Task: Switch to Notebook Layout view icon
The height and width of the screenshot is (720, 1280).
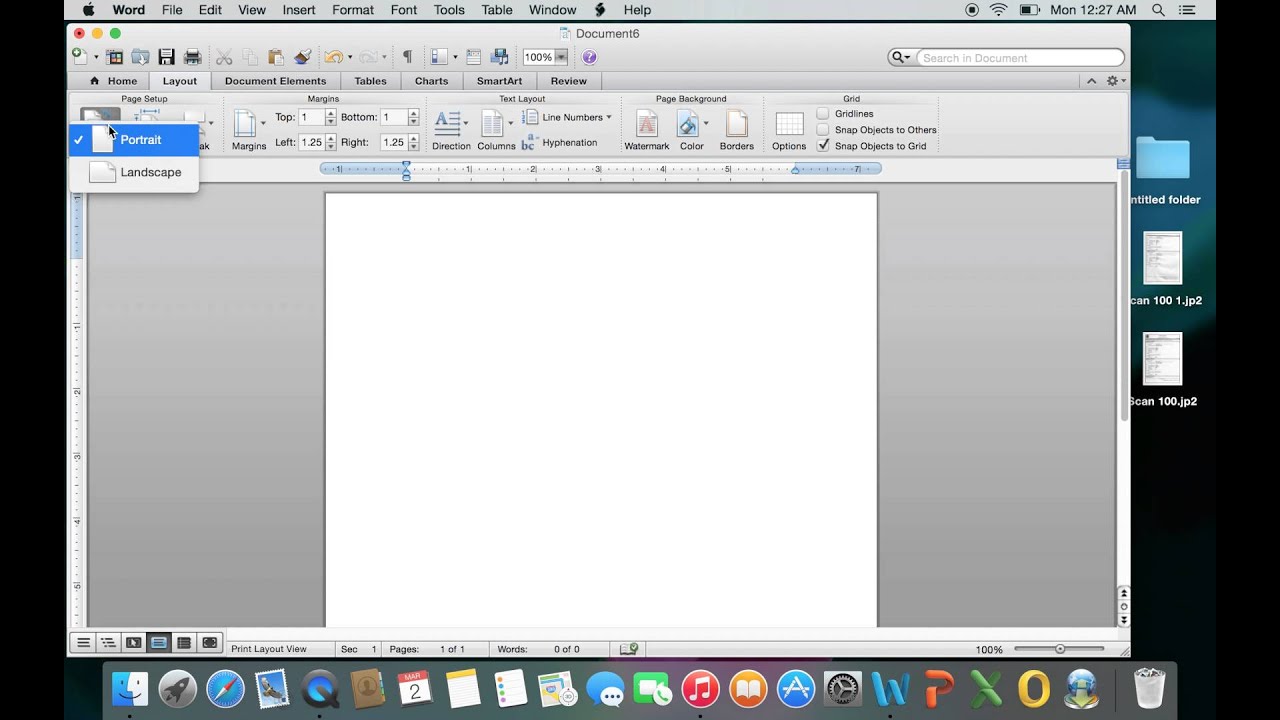Action: 184,643
